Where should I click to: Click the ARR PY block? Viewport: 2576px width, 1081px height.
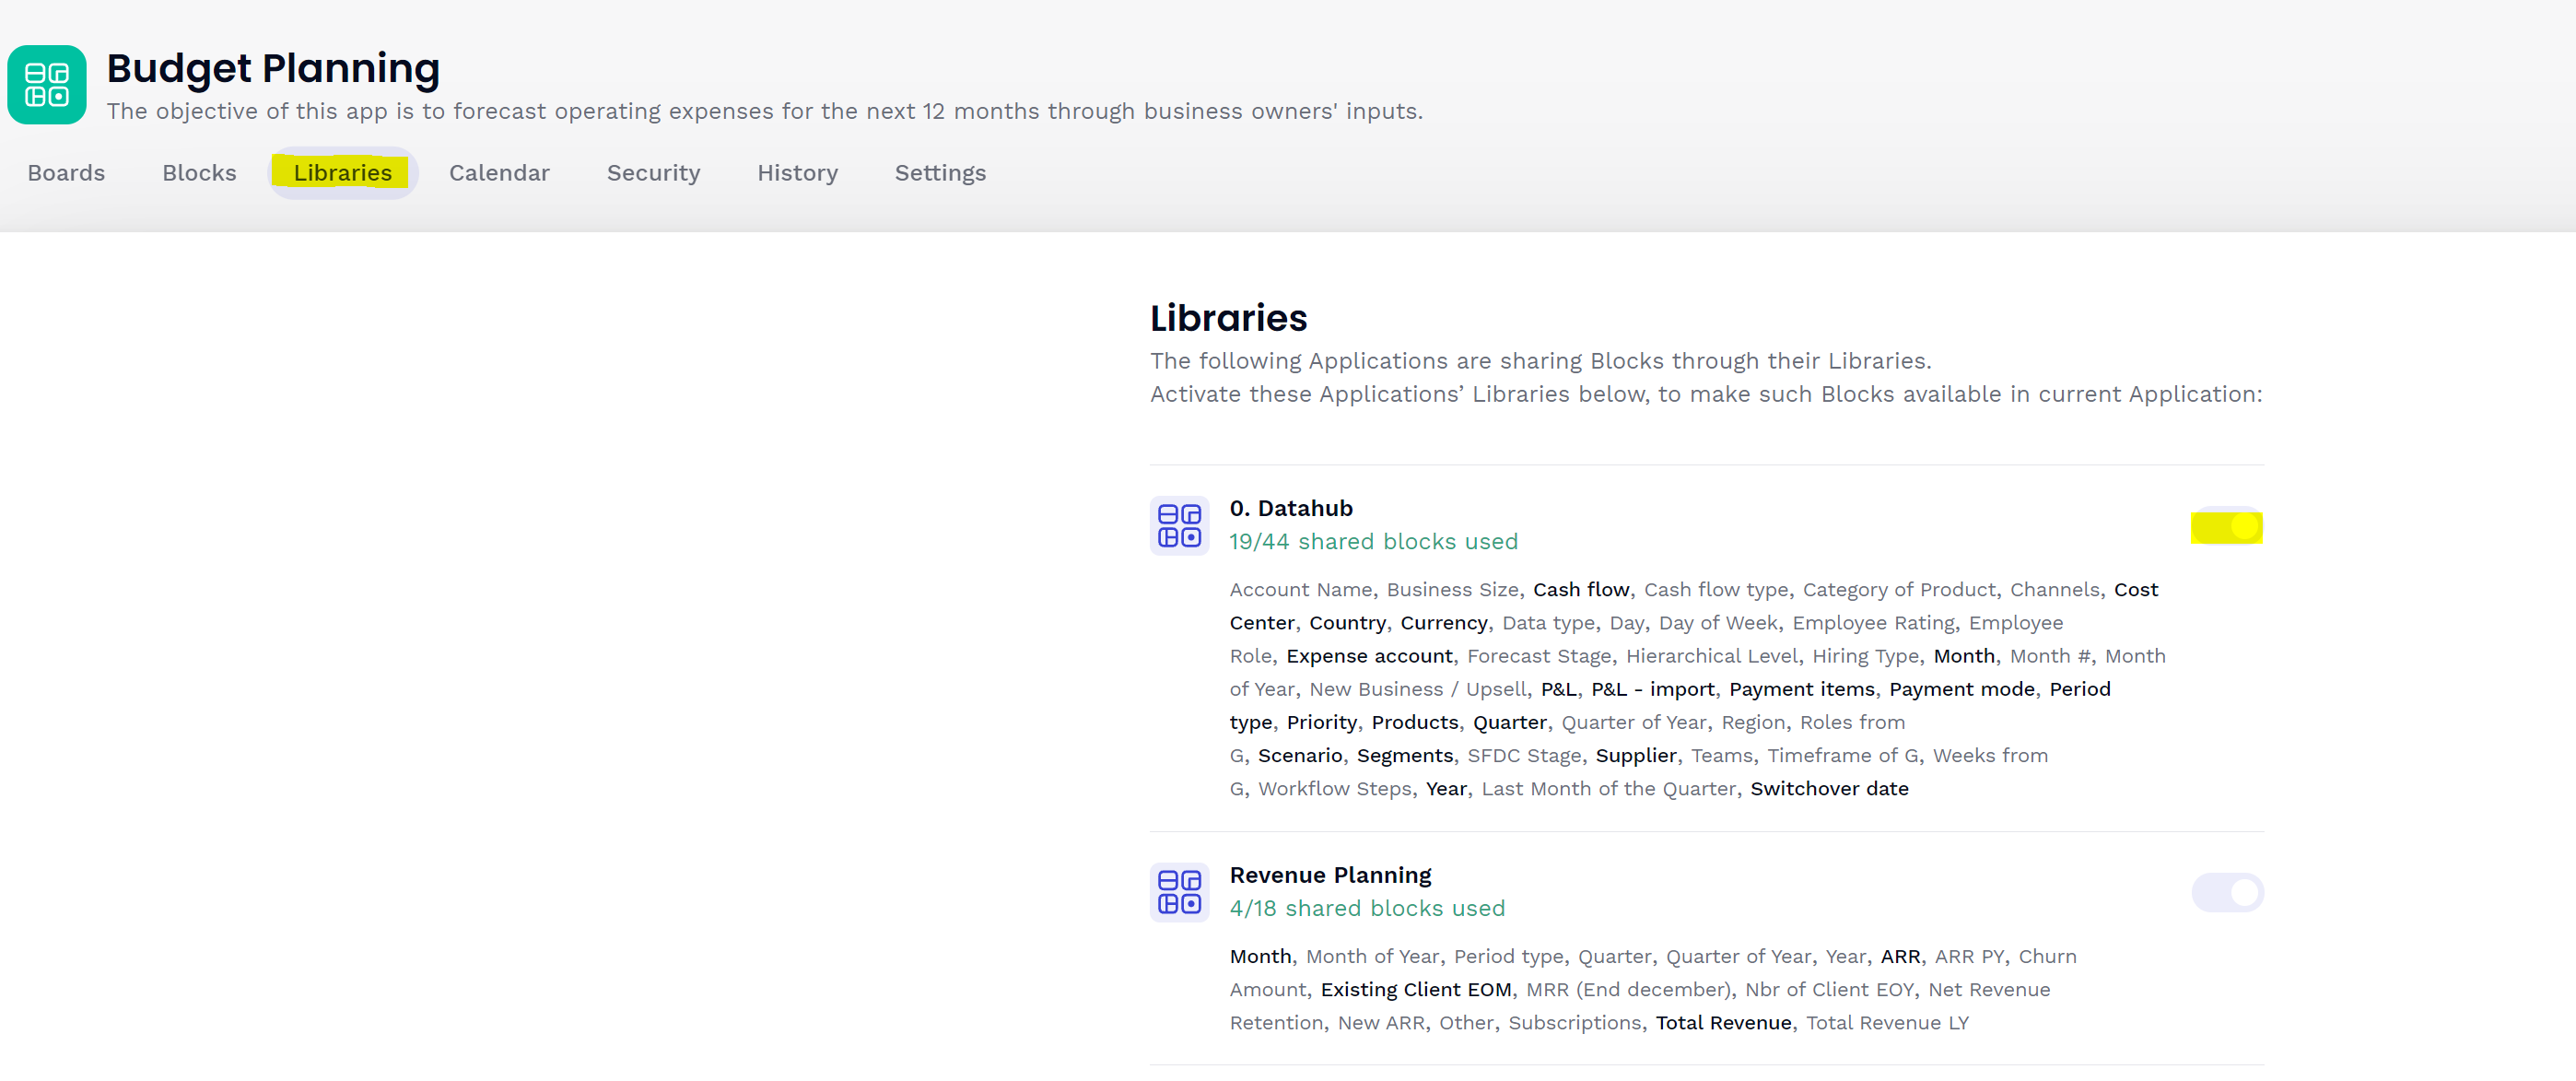point(1969,956)
